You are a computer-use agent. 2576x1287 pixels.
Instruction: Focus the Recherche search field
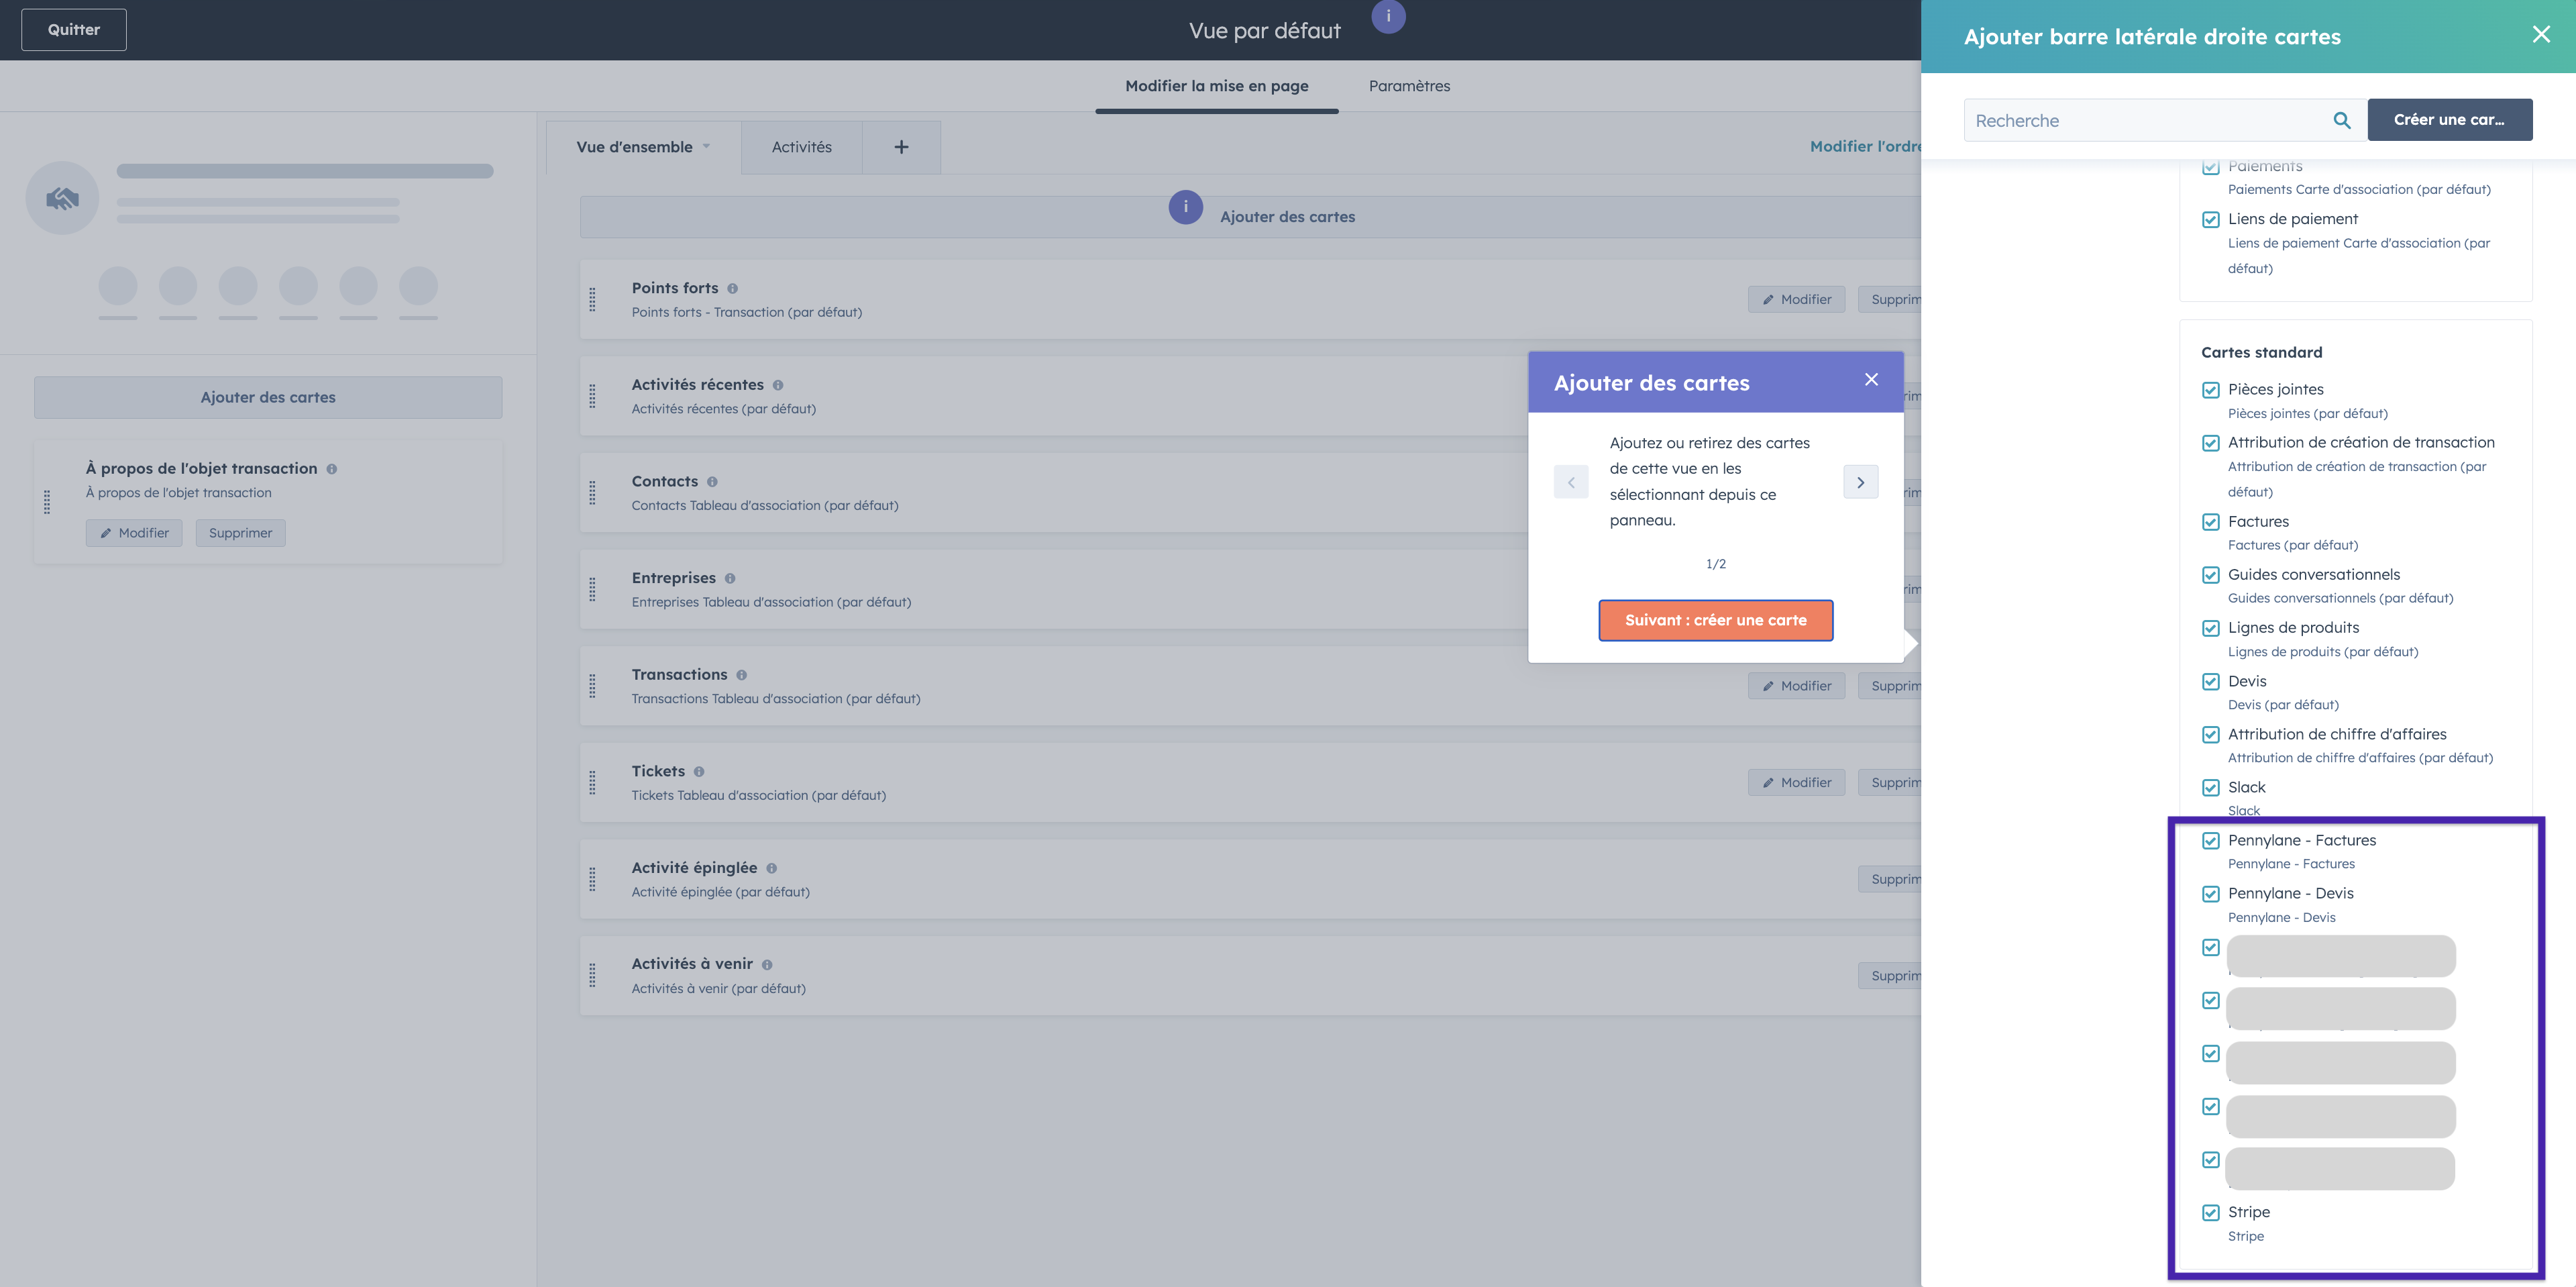2140,120
